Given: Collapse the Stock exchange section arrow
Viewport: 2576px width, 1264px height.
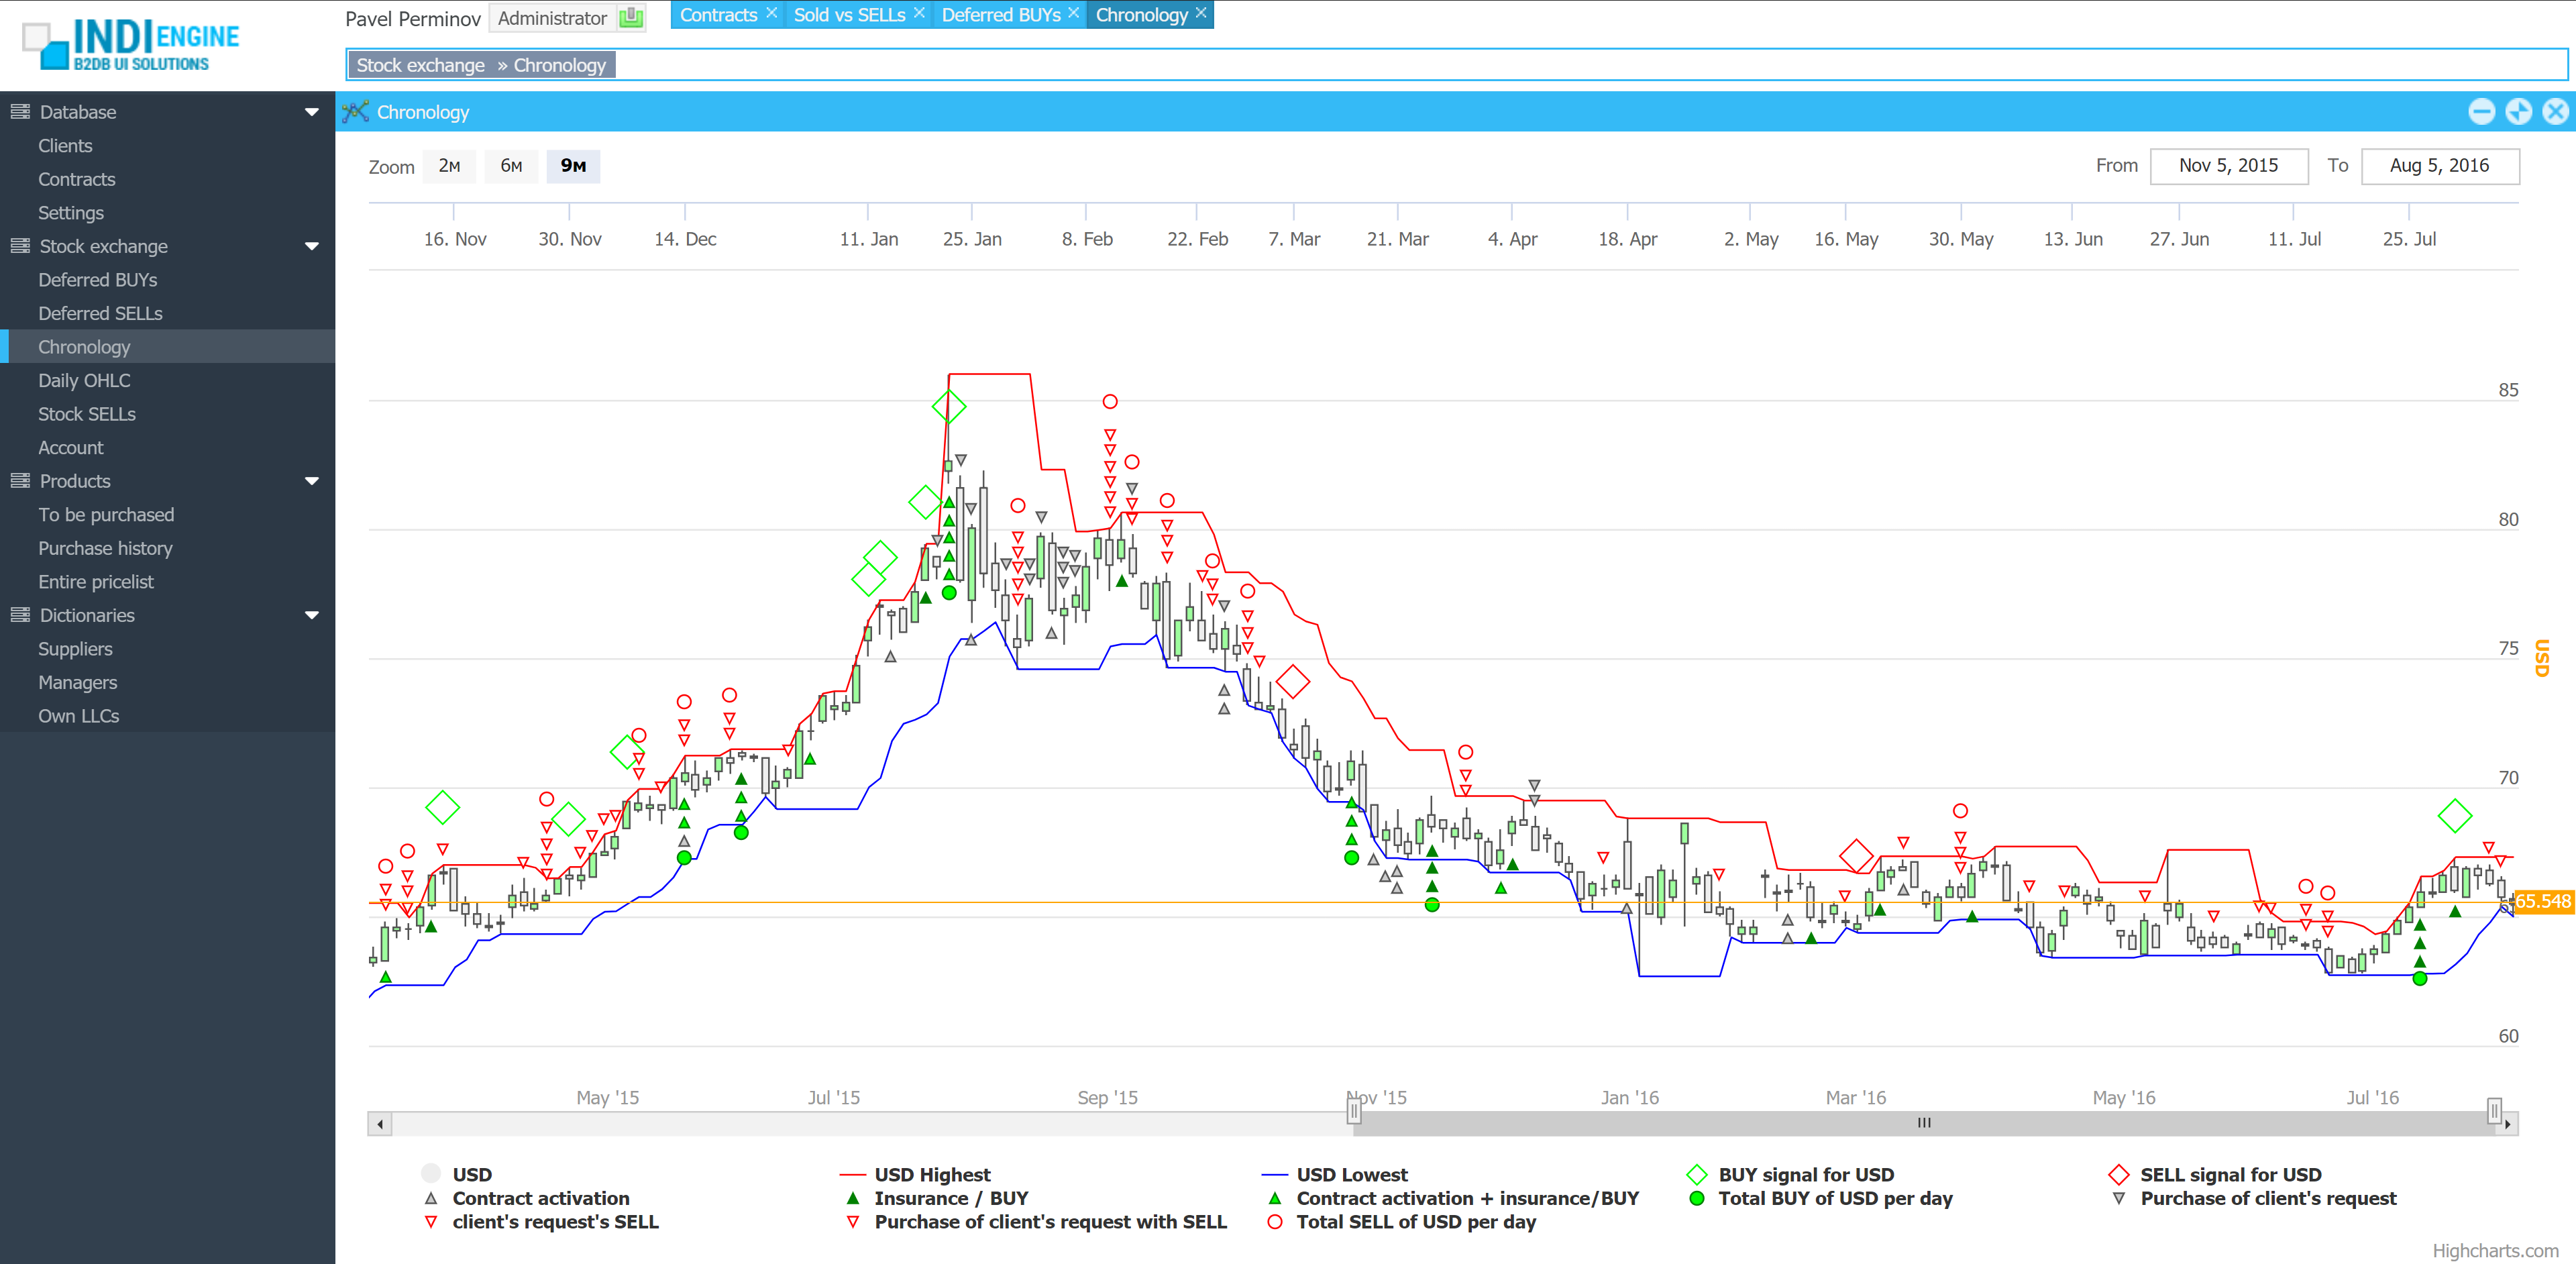Looking at the screenshot, I should coord(312,246).
